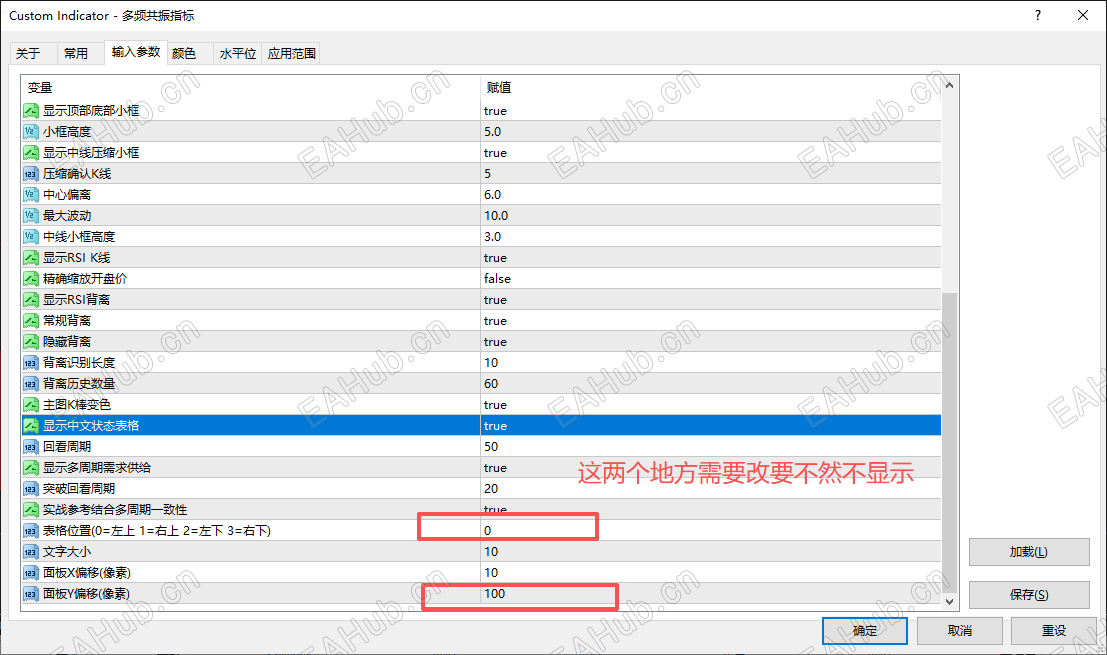The width and height of the screenshot is (1107, 655).
Task: Click the vertical scrollbar thumb
Action: click(x=950, y=443)
